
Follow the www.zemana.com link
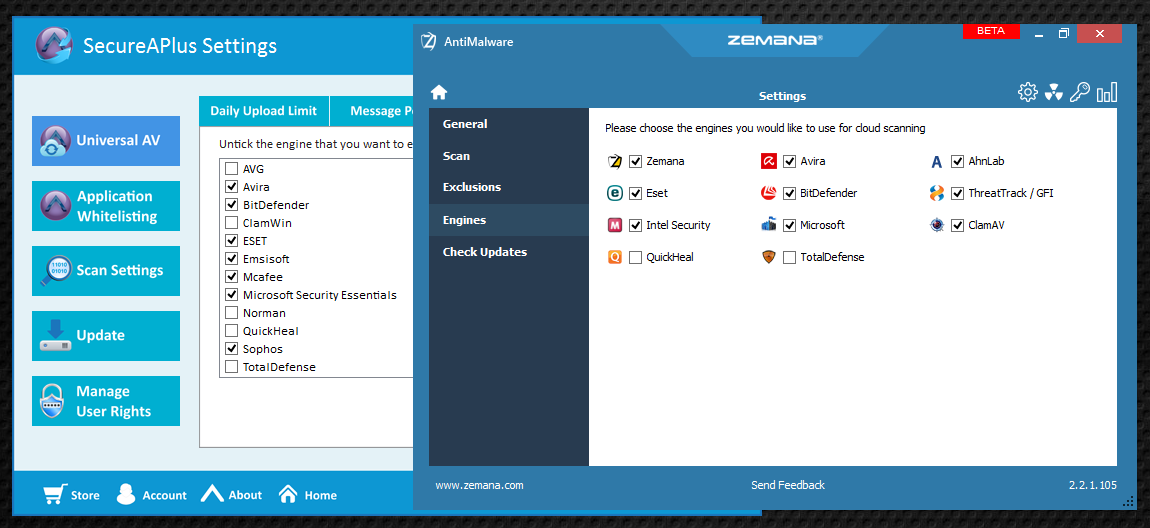(x=480, y=485)
